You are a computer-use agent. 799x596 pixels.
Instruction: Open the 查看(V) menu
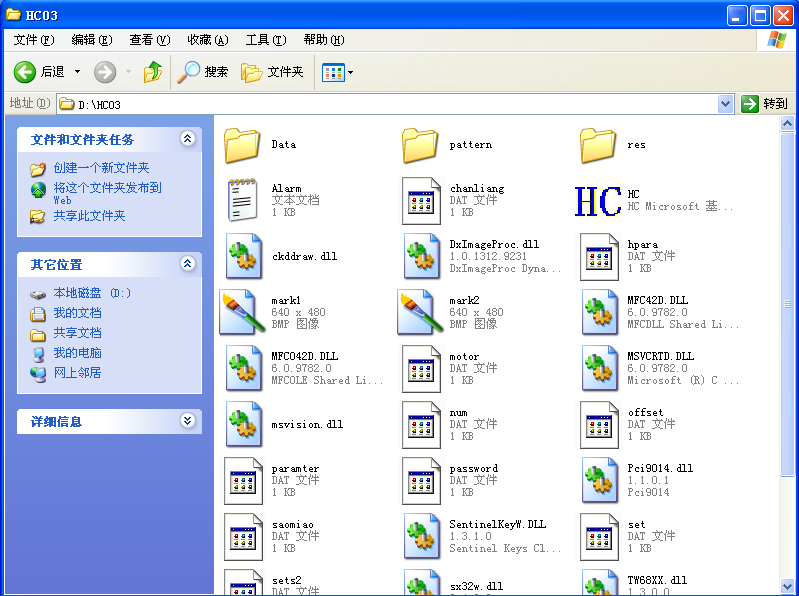click(x=149, y=40)
